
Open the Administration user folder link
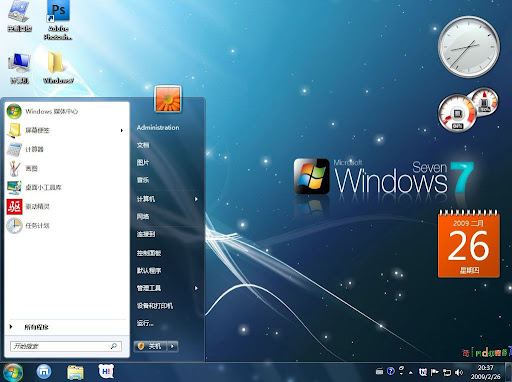(158, 127)
